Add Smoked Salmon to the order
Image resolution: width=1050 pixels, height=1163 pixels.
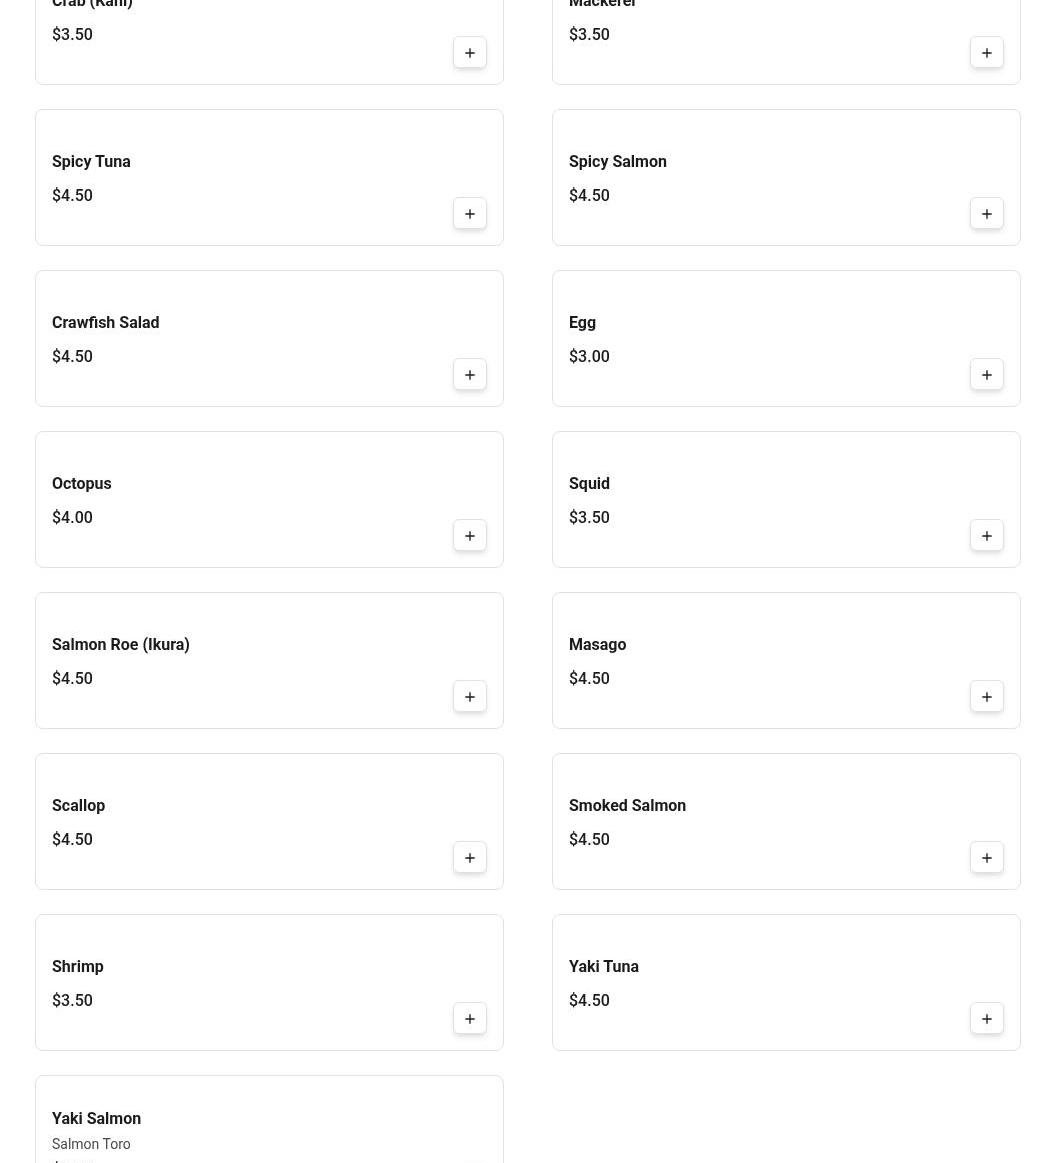[987, 858]
